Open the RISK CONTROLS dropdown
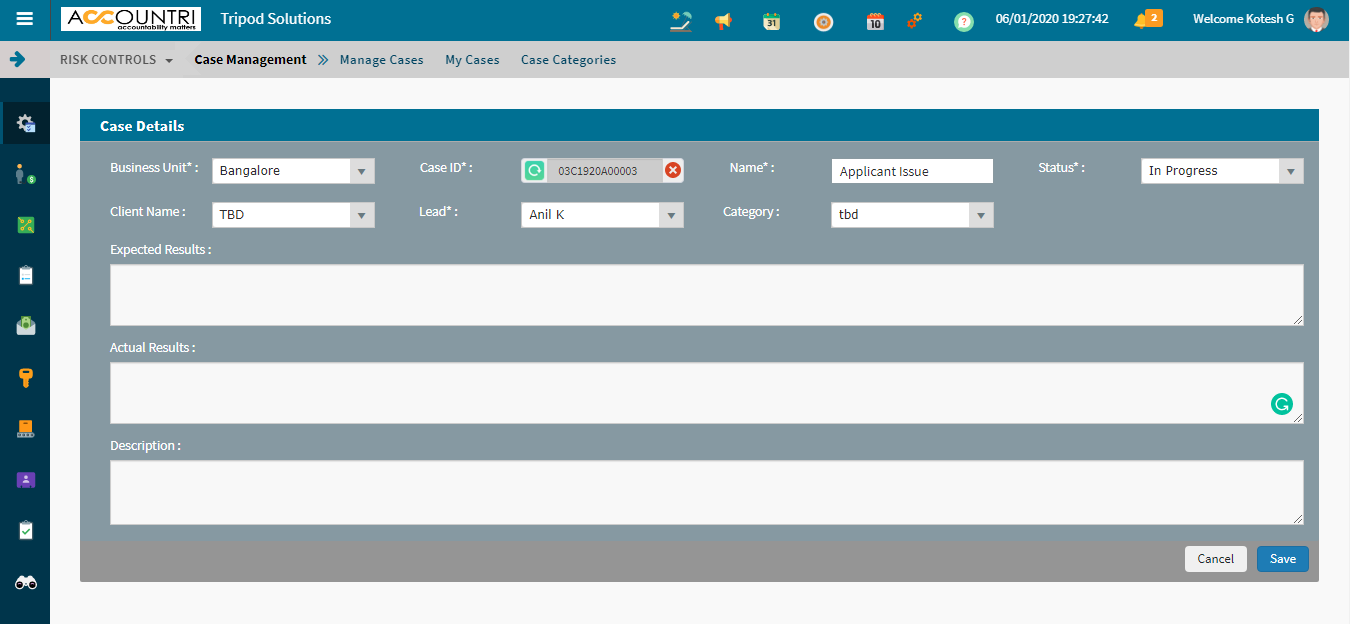 pyautogui.click(x=116, y=60)
